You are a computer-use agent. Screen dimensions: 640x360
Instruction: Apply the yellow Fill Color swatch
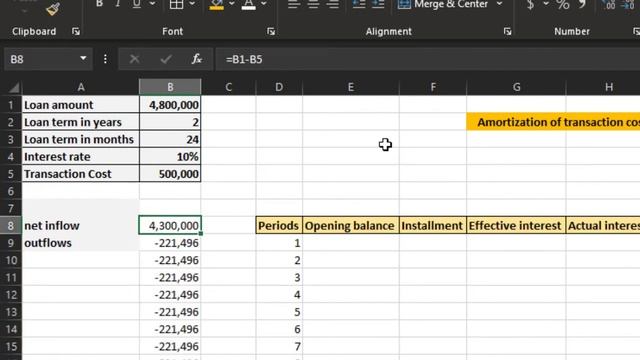216,5
